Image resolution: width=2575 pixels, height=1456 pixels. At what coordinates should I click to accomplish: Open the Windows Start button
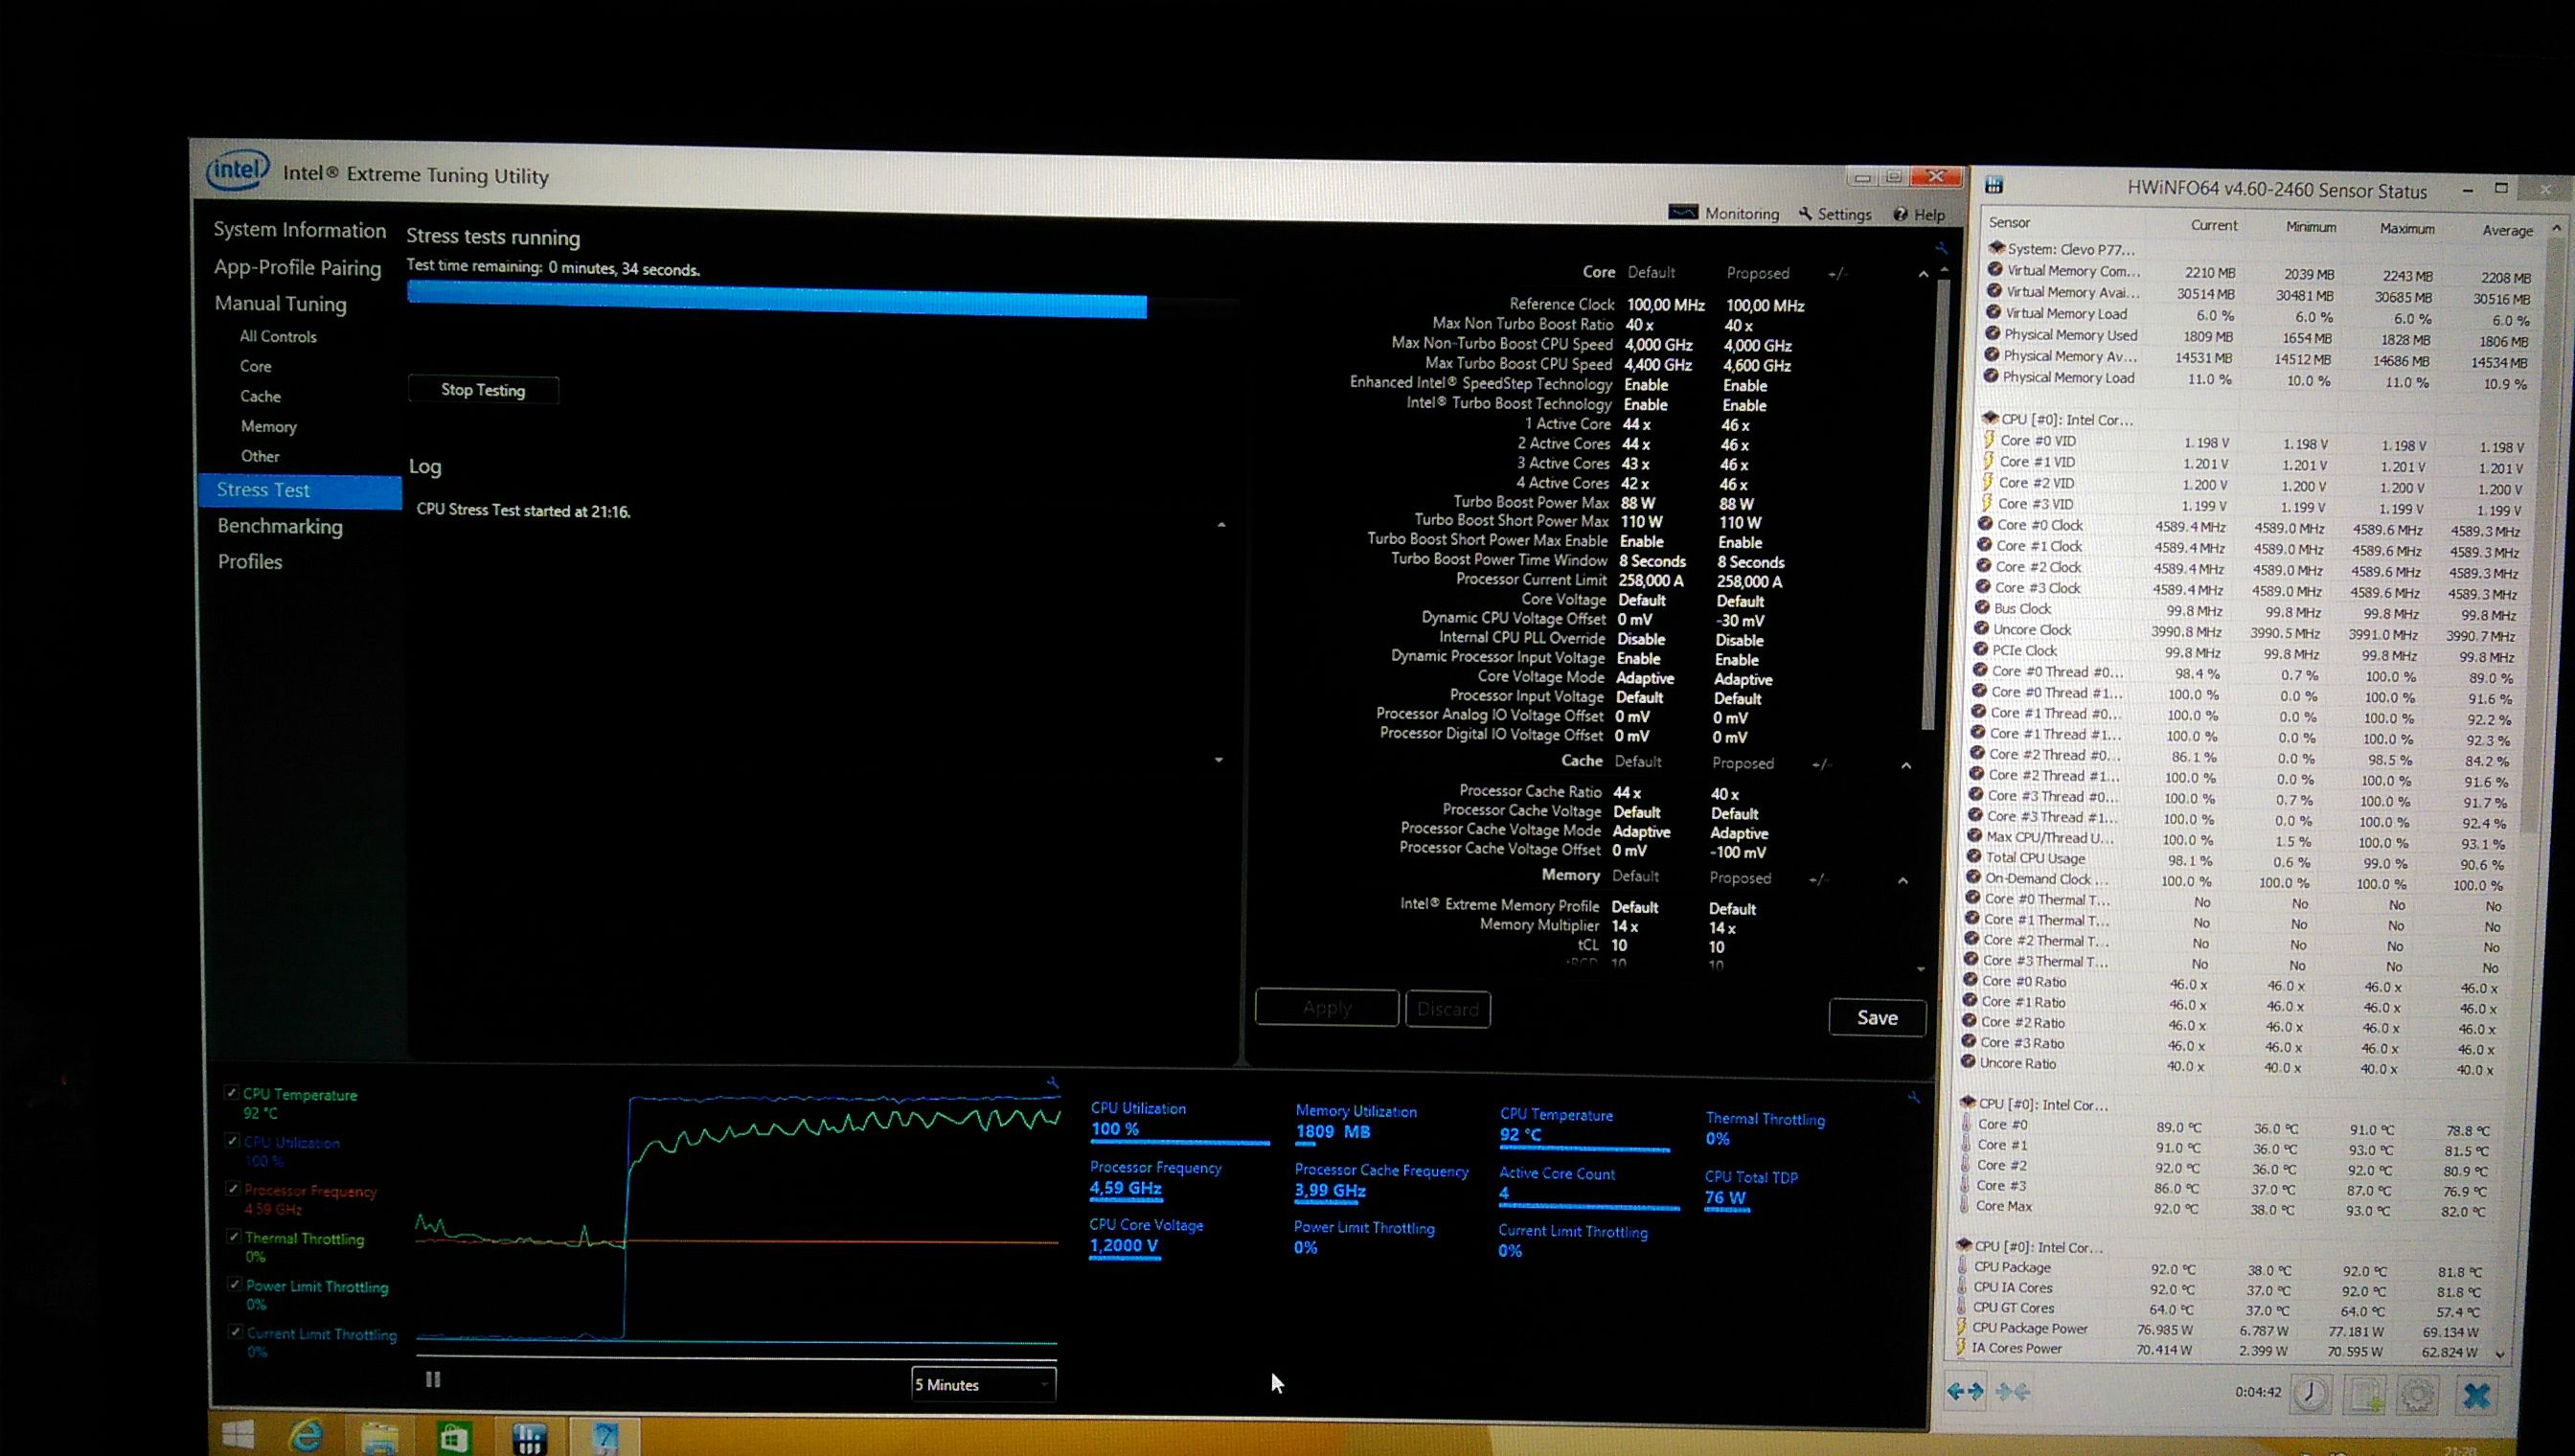[x=238, y=1435]
